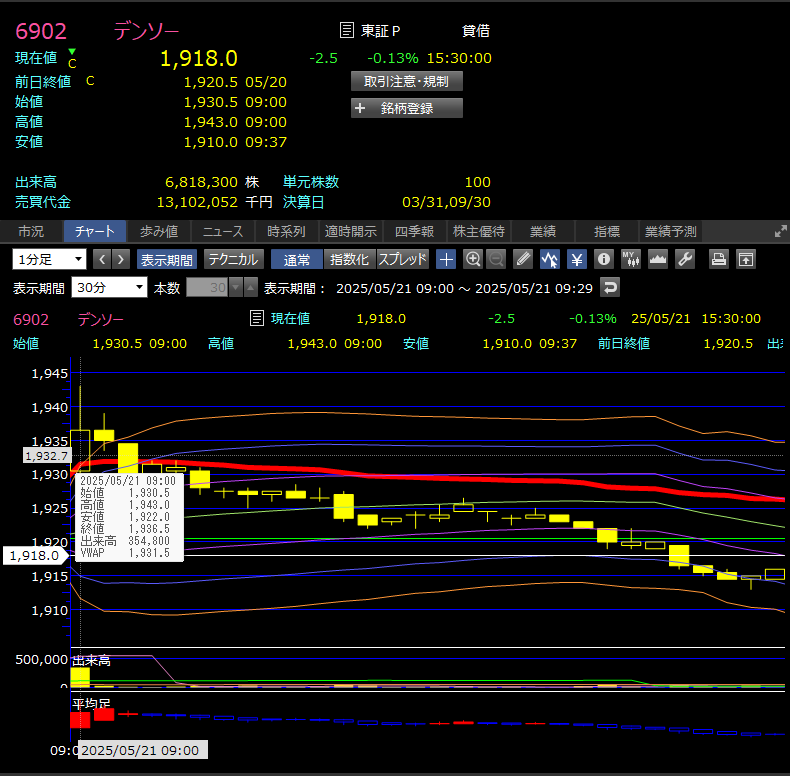This screenshot has width=790, height=776.
Task: Select the チャート tab
Action: (x=95, y=231)
